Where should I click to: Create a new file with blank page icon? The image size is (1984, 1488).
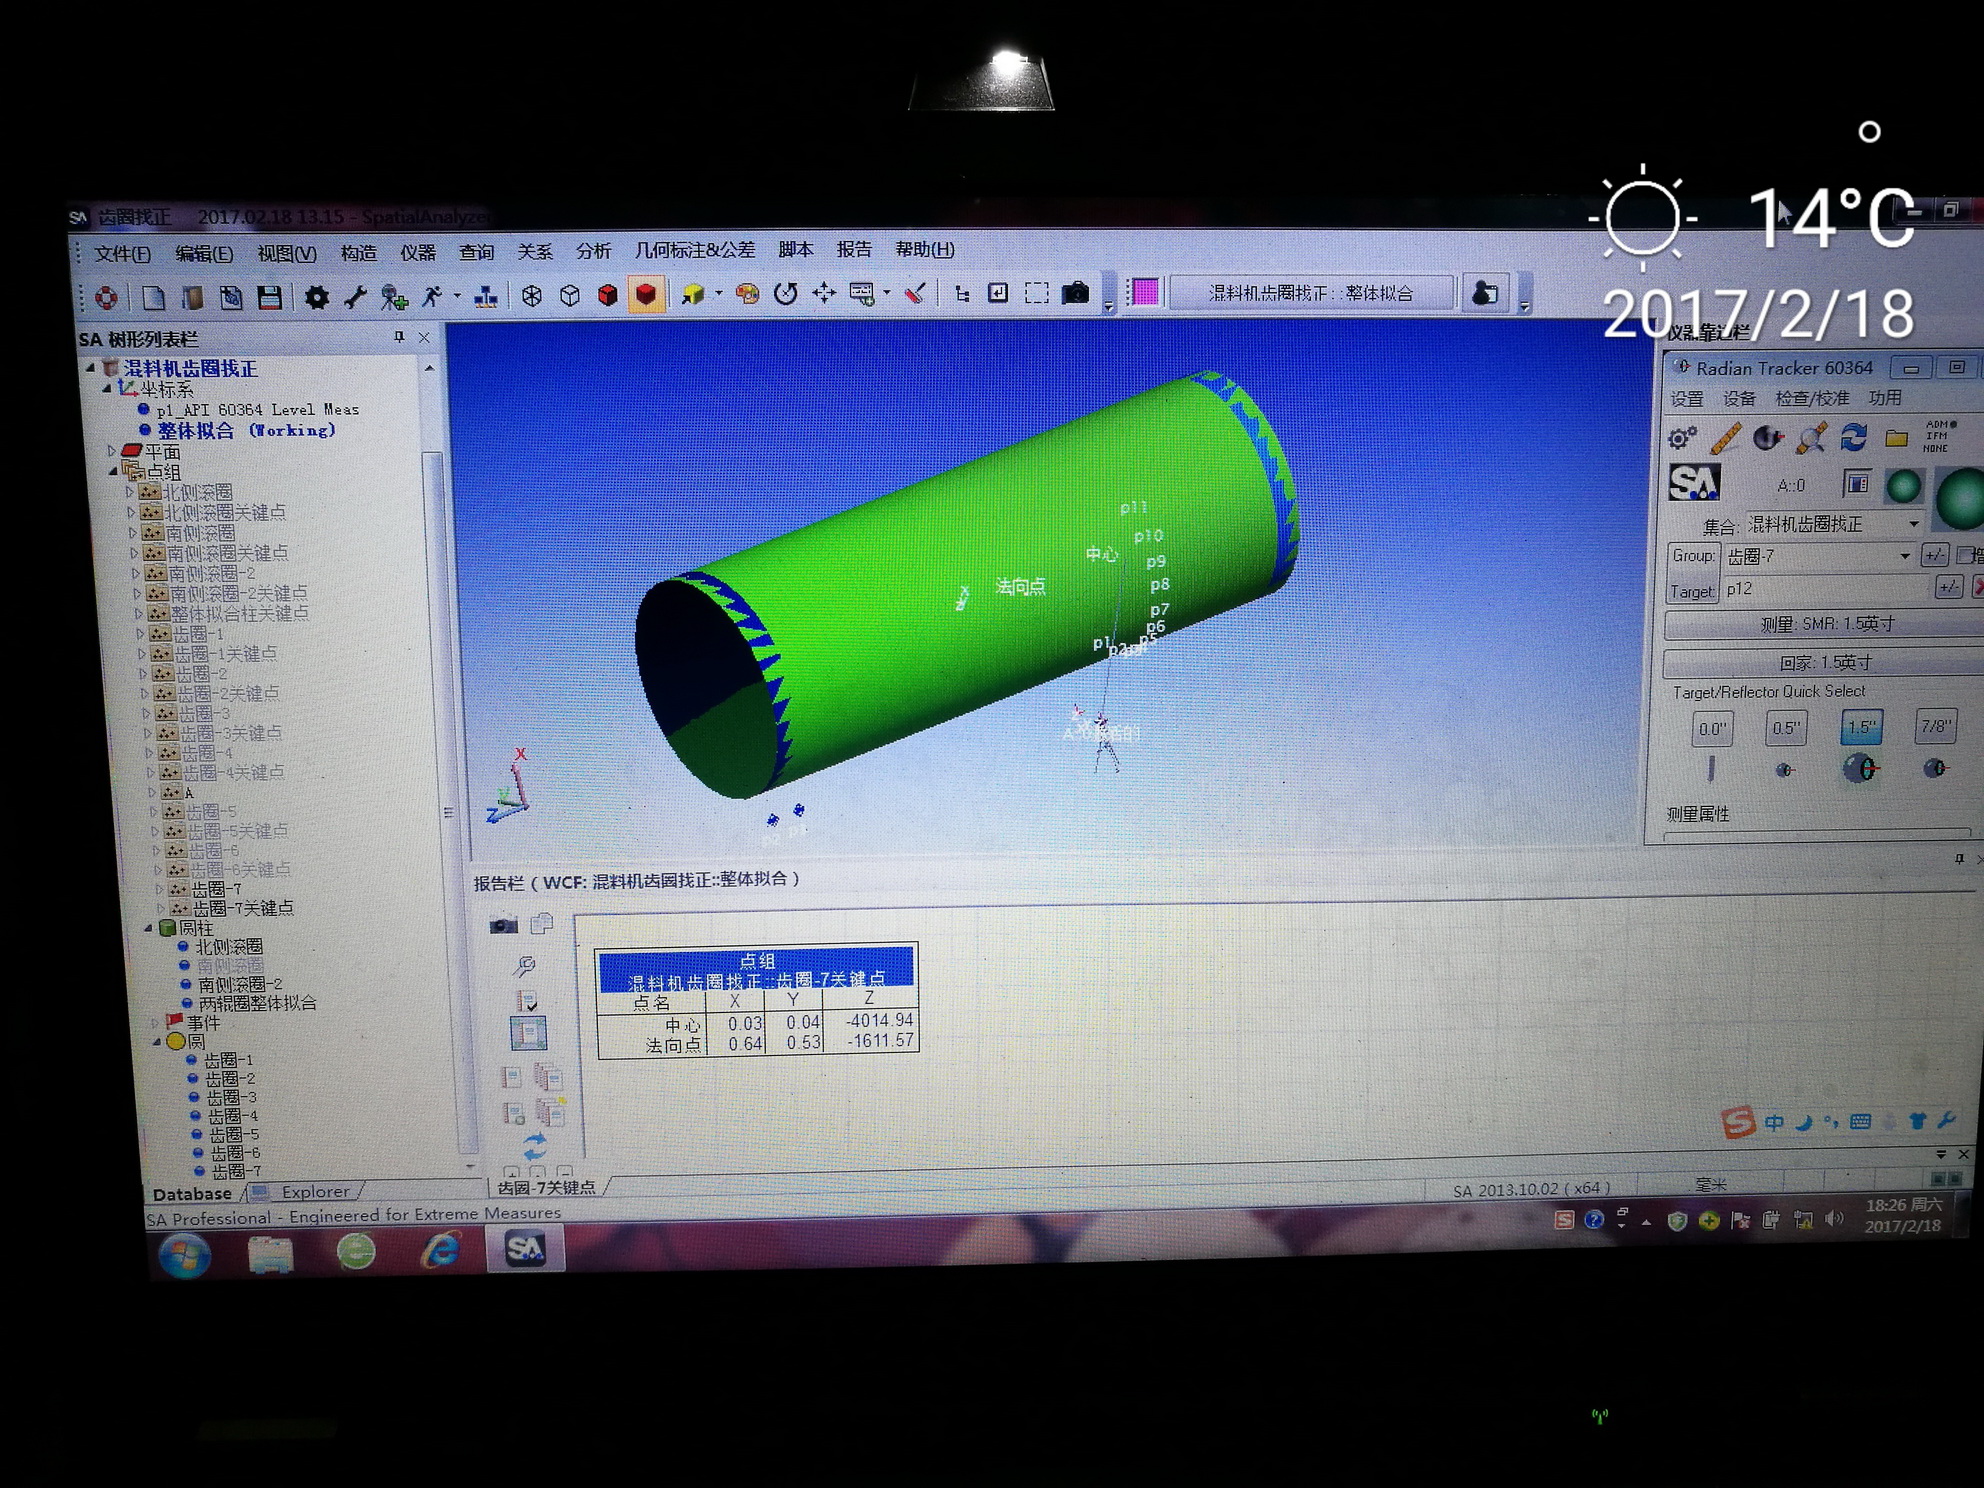click(x=153, y=297)
